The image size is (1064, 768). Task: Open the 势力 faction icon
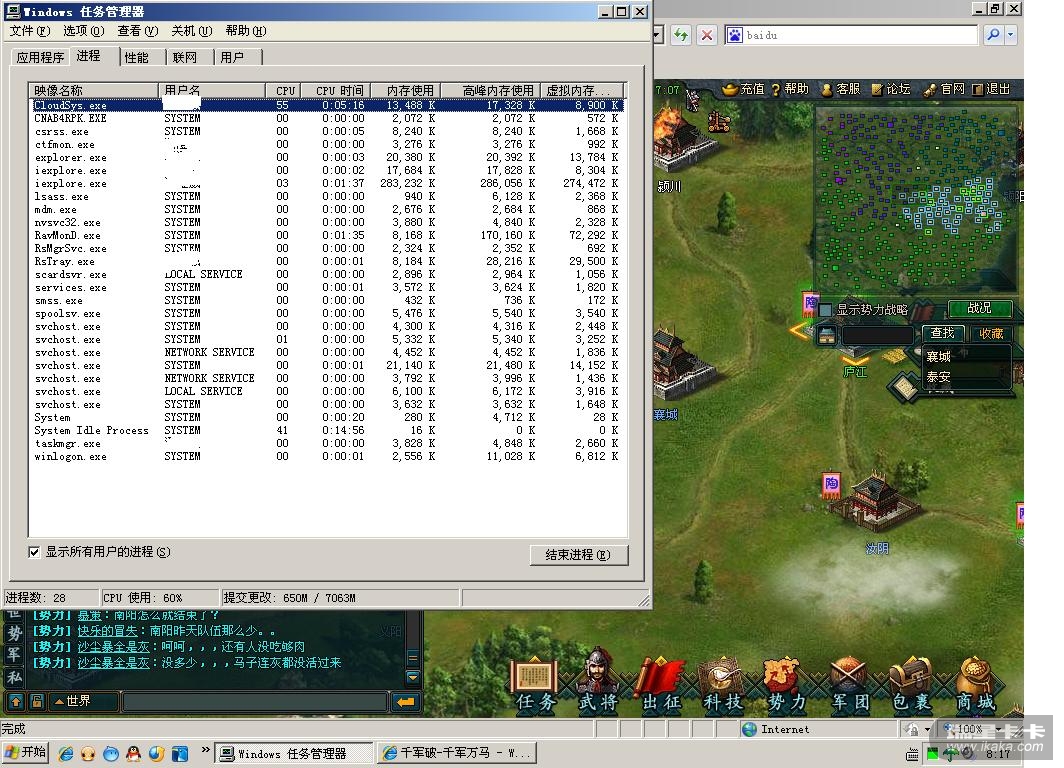tap(785, 684)
